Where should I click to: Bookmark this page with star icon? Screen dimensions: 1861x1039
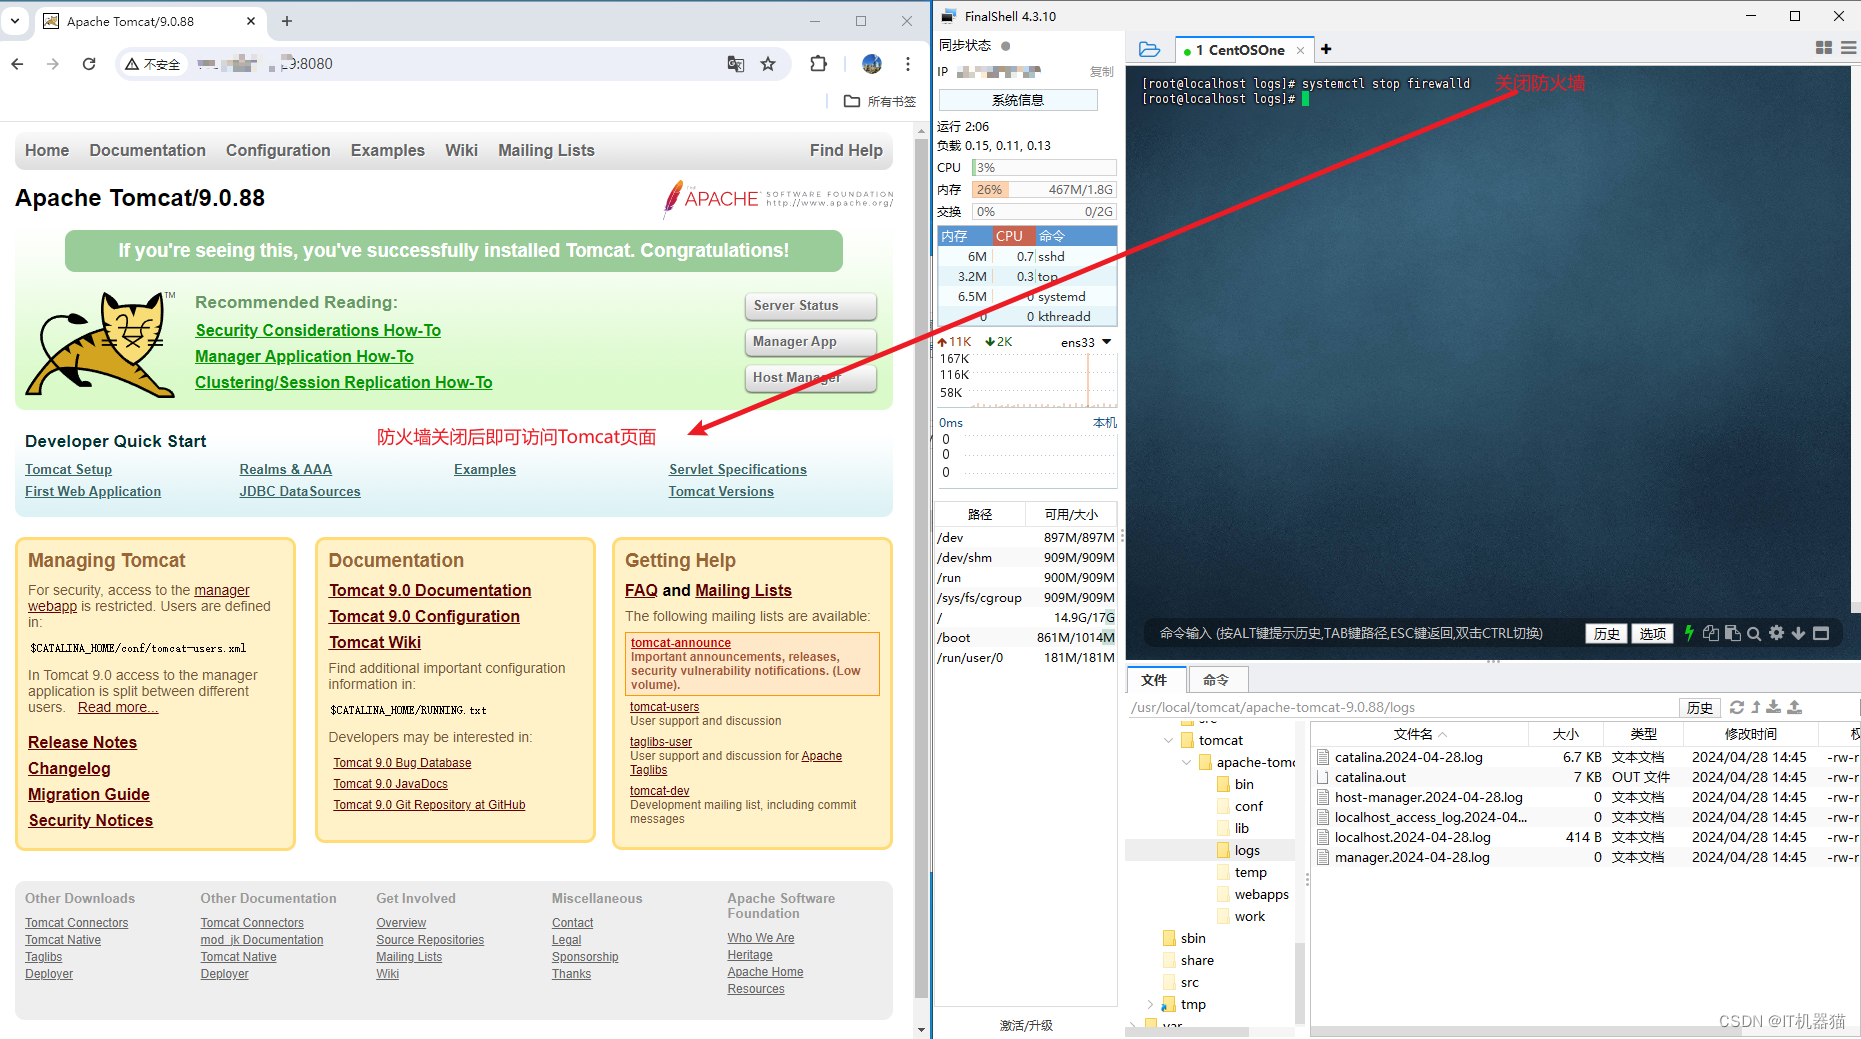tap(768, 64)
